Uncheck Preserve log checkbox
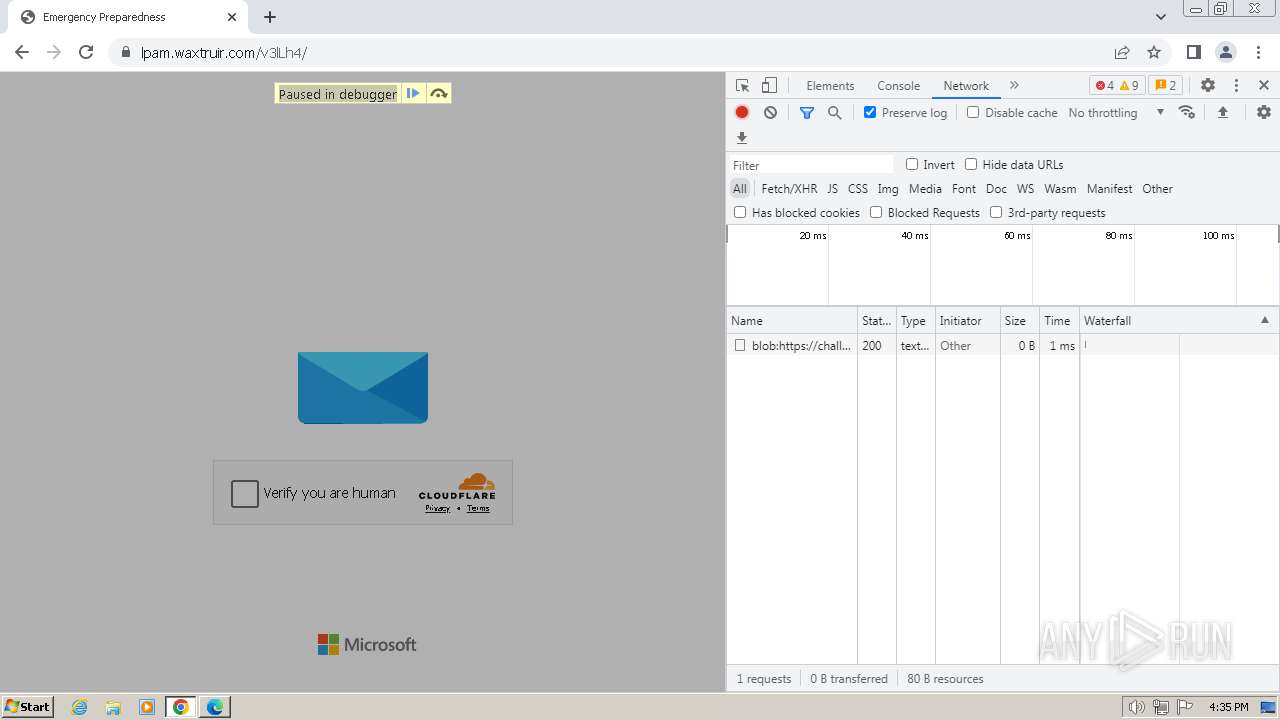 [x=870, y=112]
